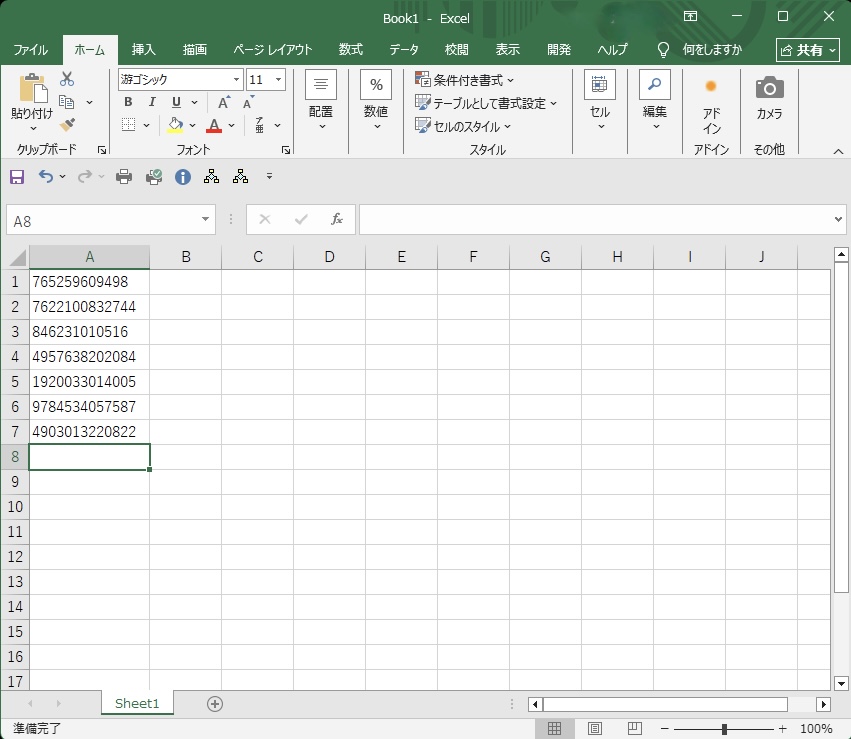Open the 挿入 ribbon tab
Screen dimensions: 851x739
click(x=144, y=49)
